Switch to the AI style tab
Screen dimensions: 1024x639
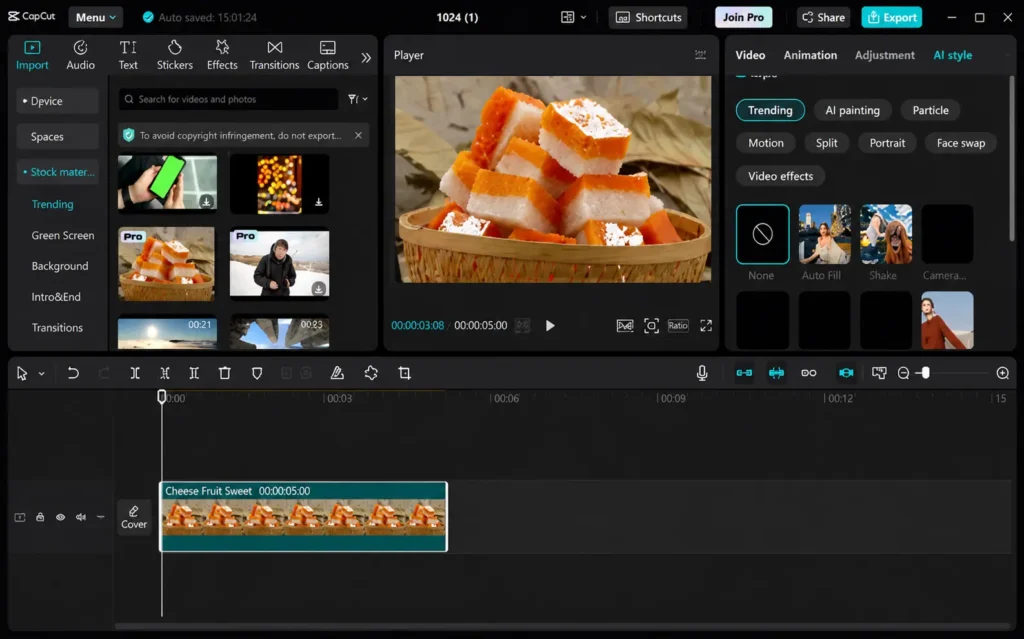[952, 55]
